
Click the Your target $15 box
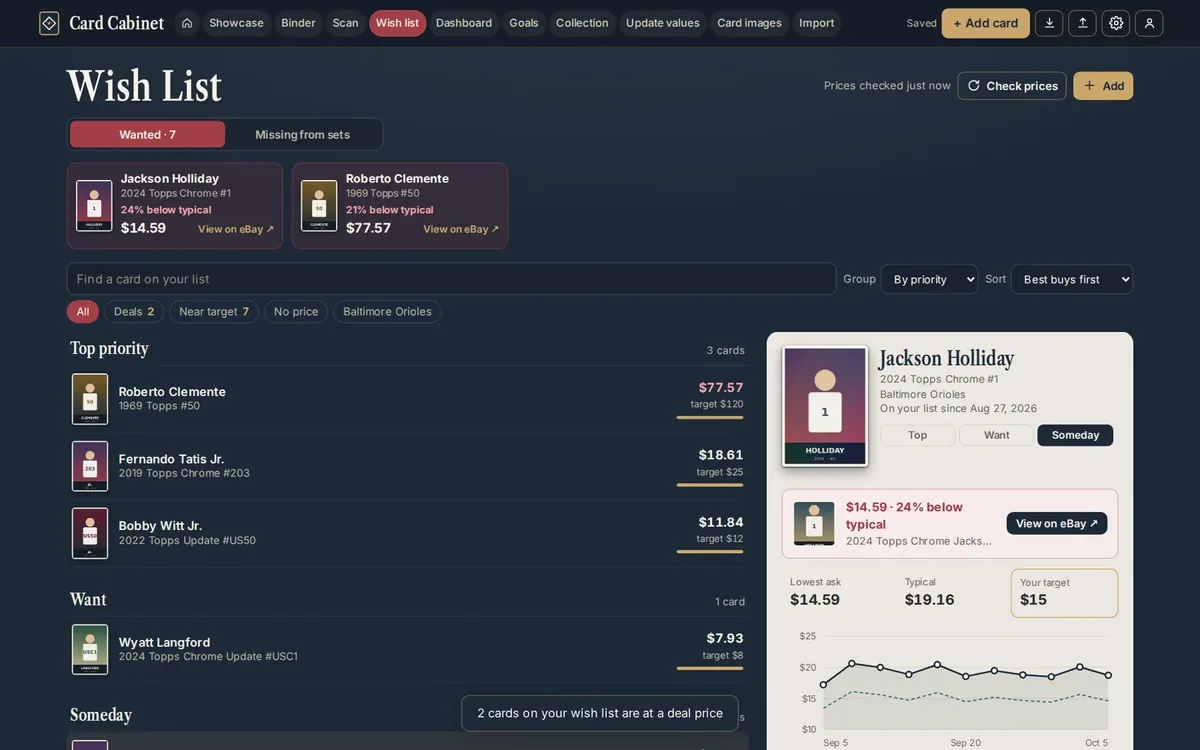[x=1064, y=593]
